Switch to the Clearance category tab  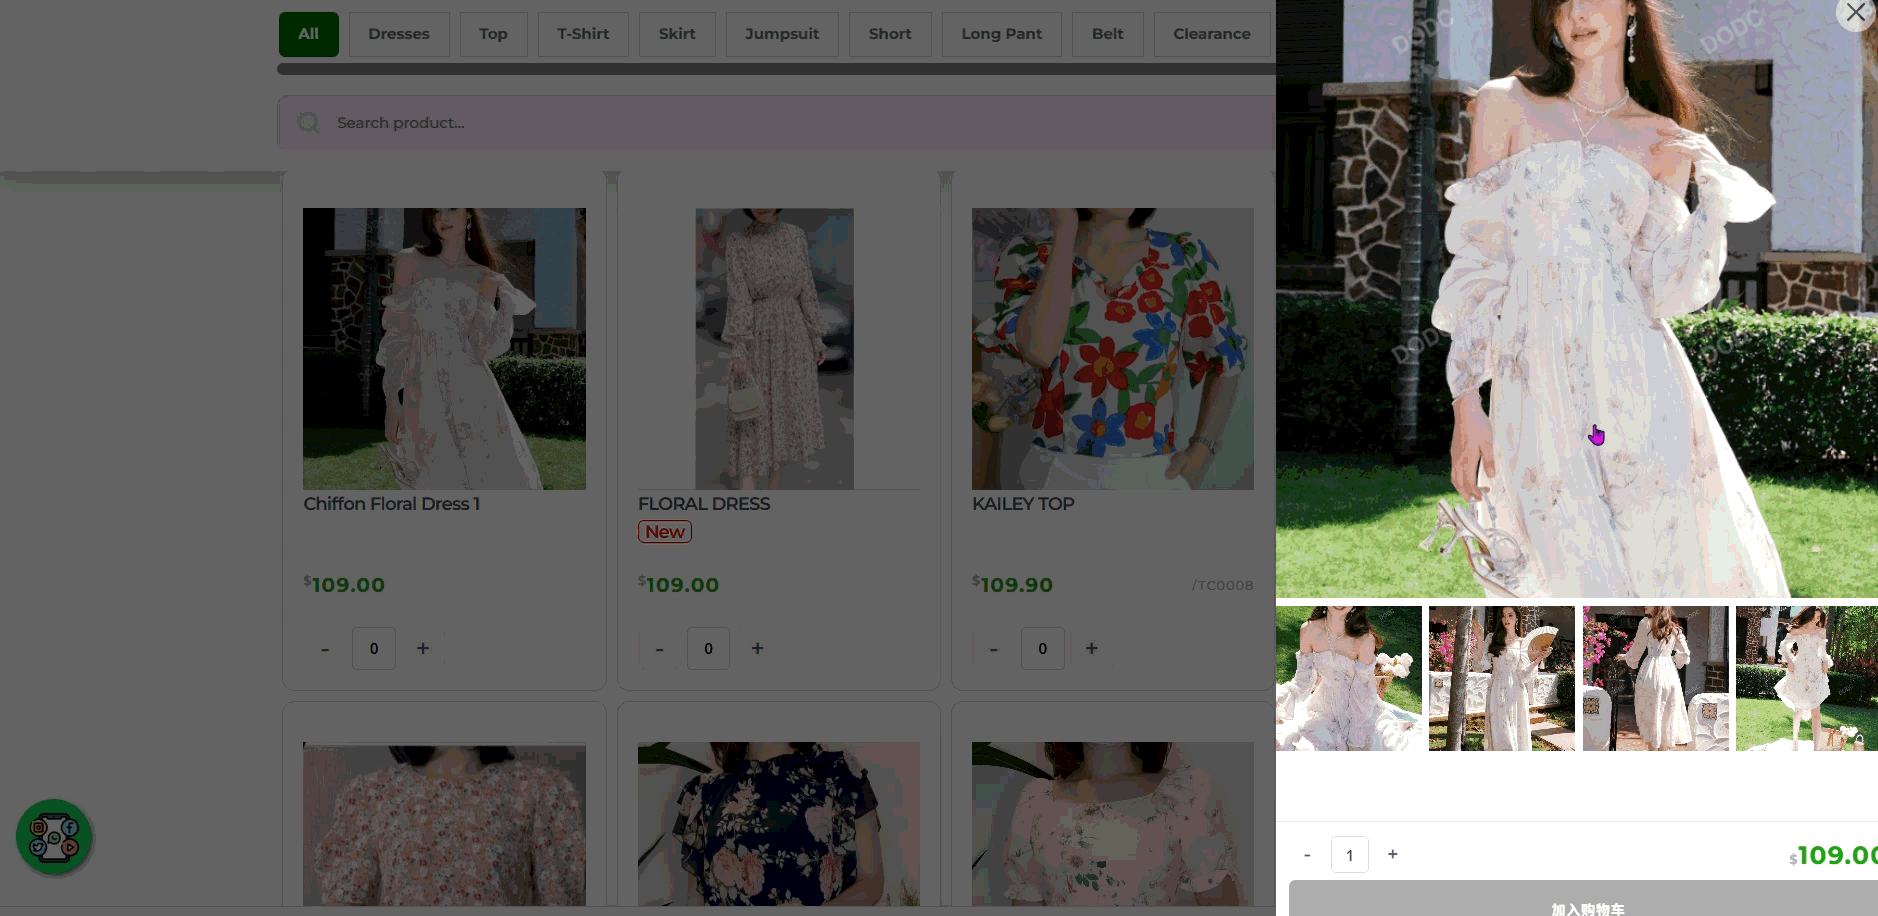click(1211, 34)
